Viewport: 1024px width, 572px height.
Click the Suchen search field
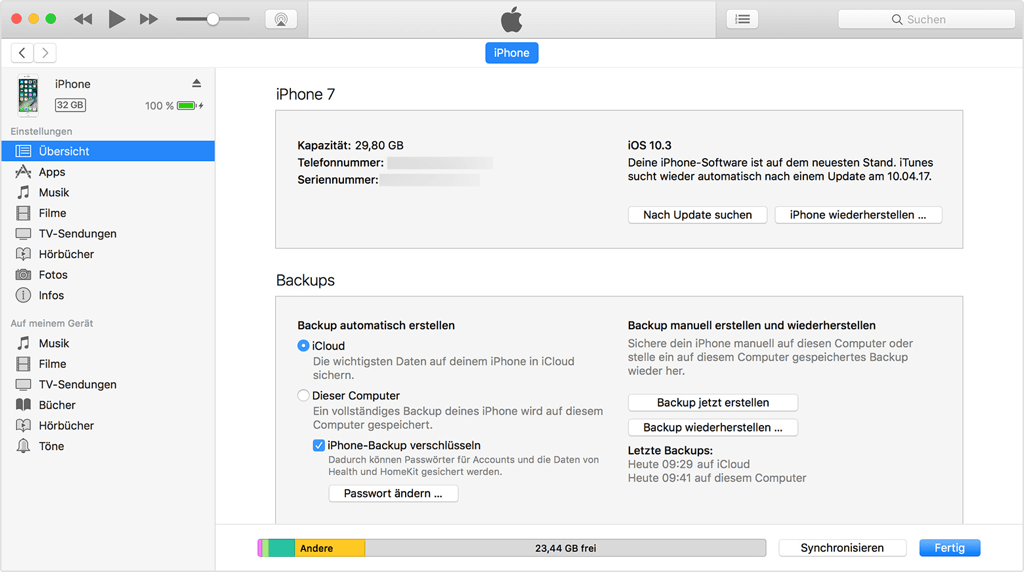click(x=926, y=20)
